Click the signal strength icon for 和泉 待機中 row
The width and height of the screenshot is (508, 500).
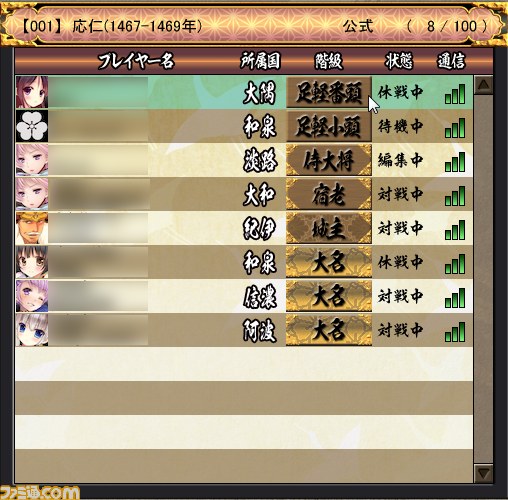(x=455, y=128)
